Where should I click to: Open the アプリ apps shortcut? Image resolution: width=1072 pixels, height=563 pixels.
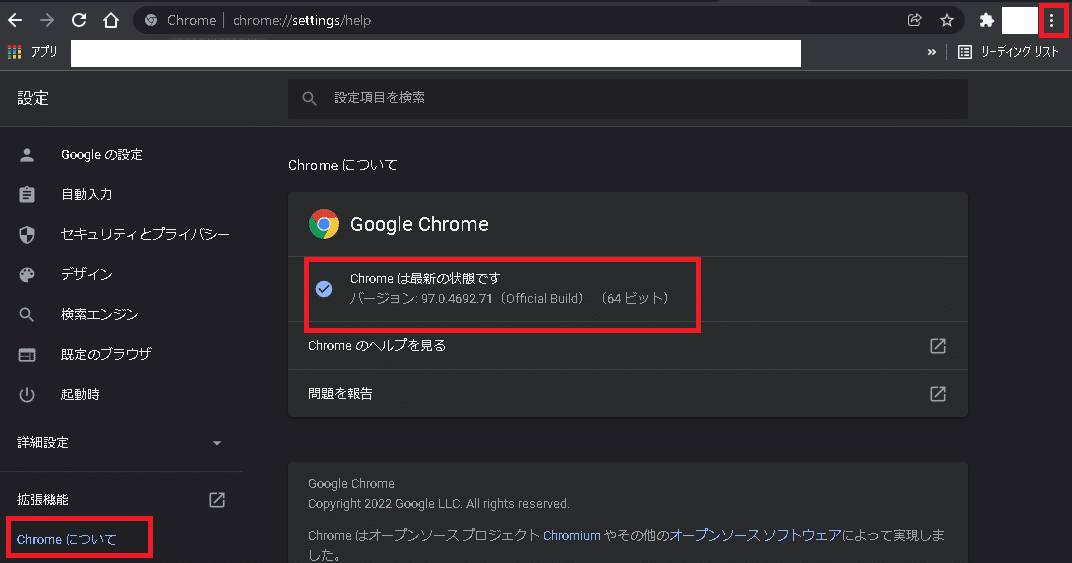coord(32,52)
